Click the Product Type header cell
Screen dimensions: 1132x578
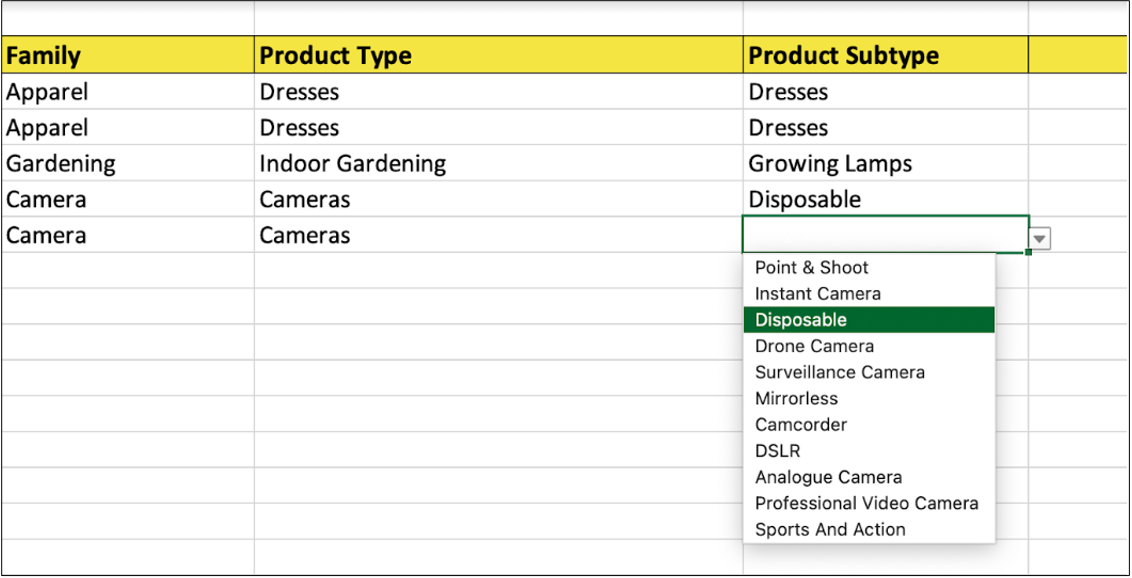click(497, 56)
